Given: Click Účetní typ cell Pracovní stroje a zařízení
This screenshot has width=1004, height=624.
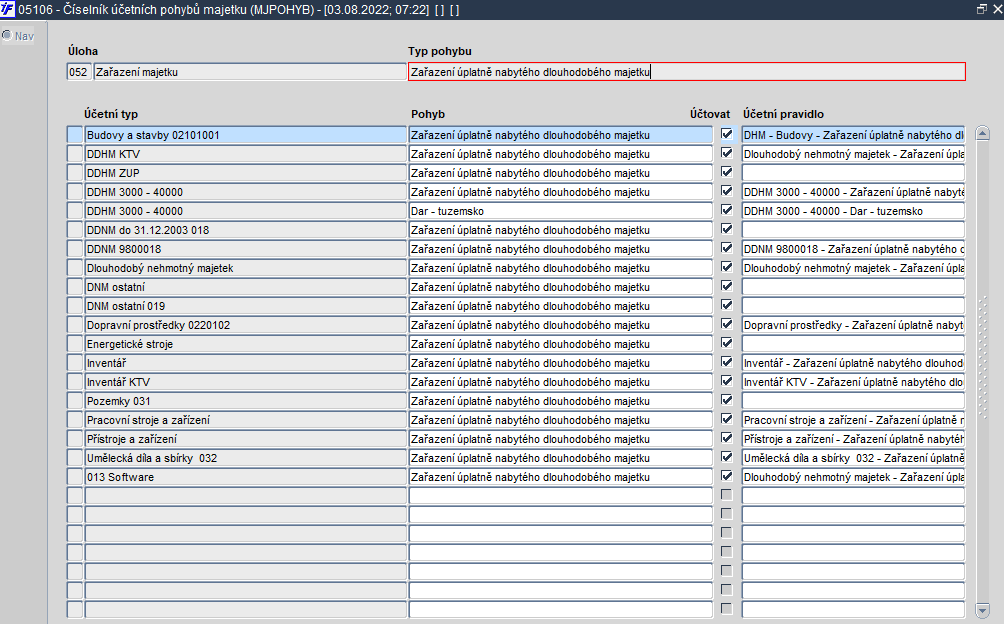Looking at the screenshot, I should tap(246, 420).
